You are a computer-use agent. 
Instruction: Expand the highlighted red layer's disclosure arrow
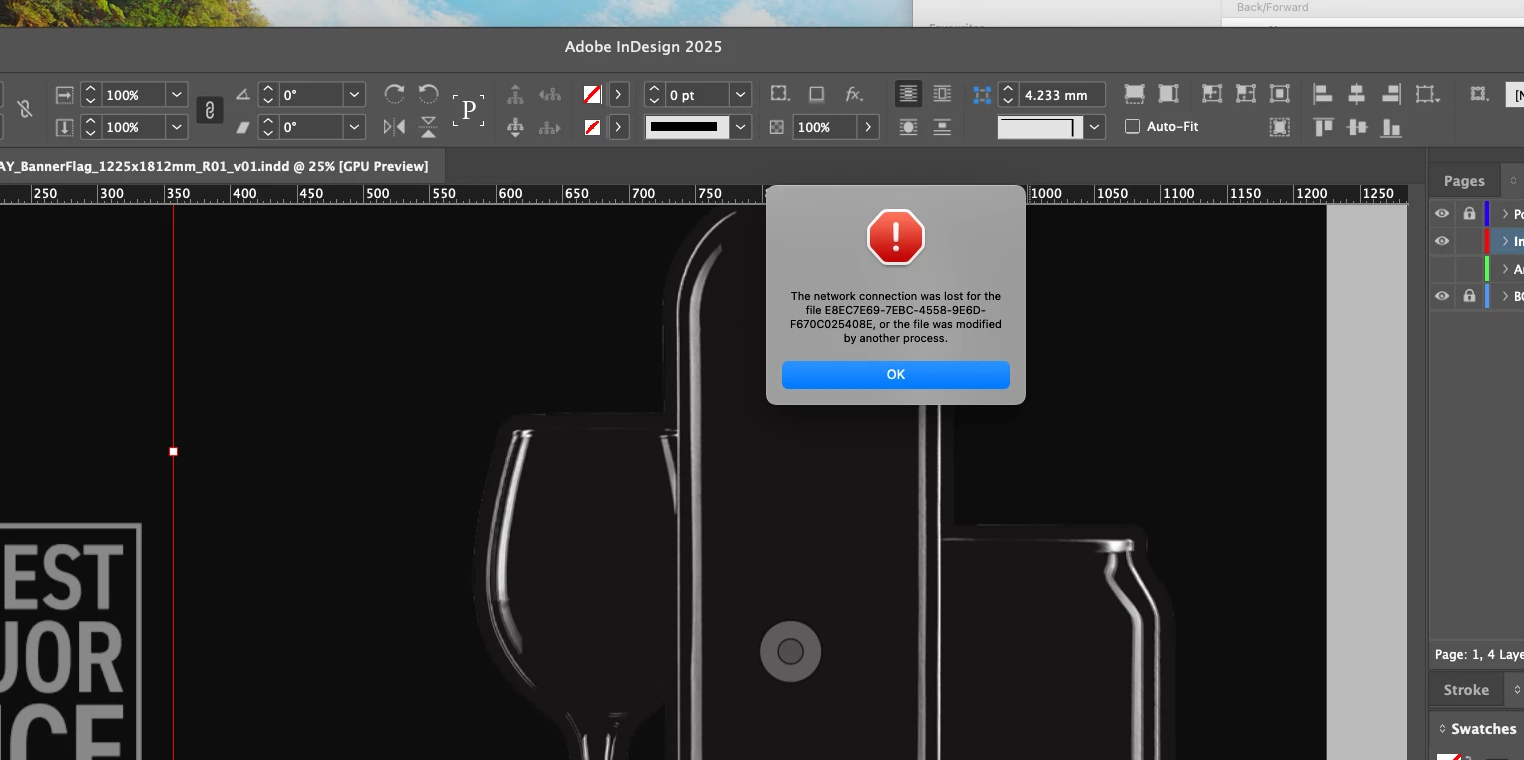coord(1505,241)
